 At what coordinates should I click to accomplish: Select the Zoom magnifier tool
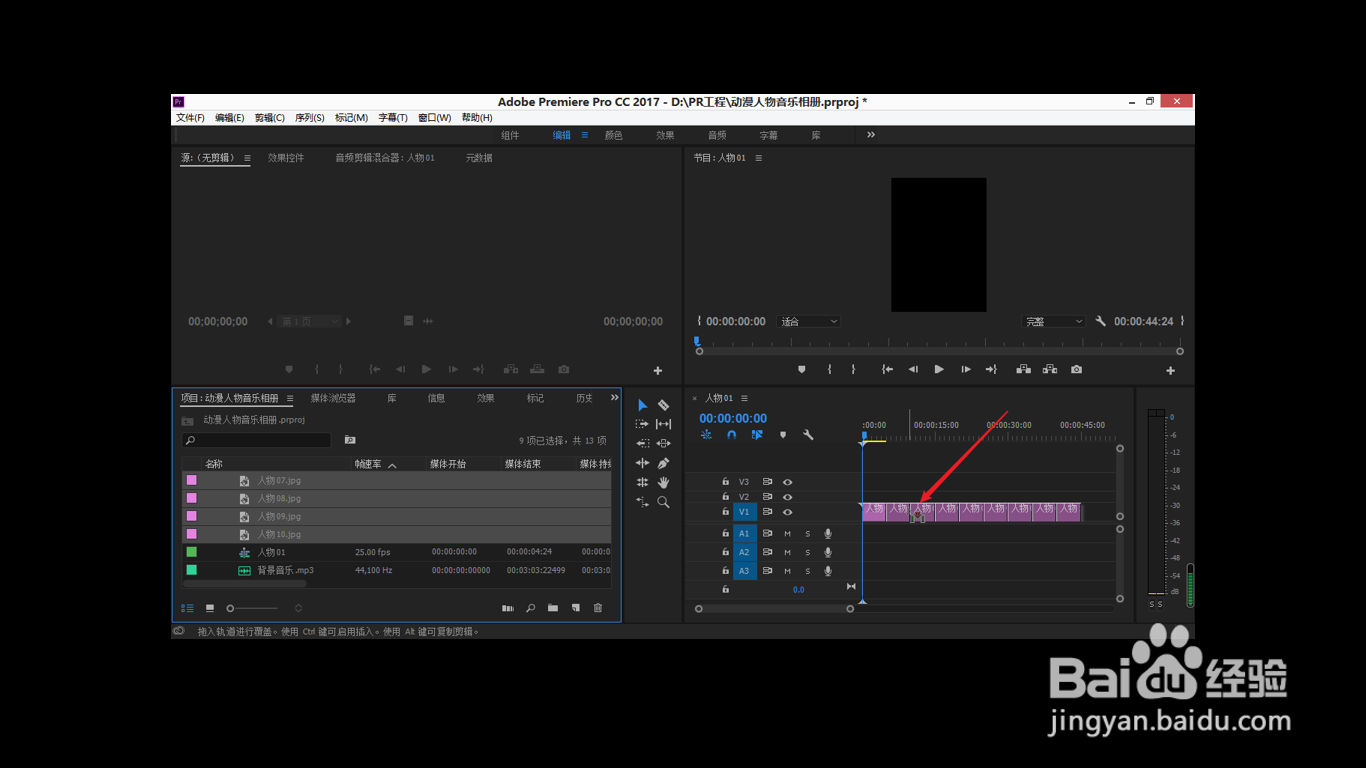[663, 502]
